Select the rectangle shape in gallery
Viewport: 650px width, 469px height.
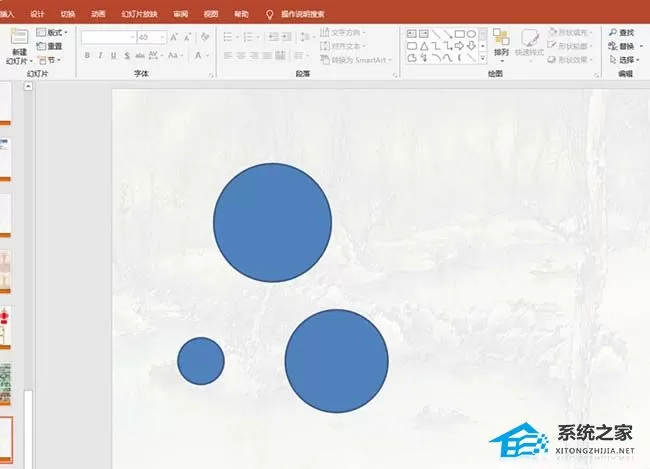[x=460, y=34]
